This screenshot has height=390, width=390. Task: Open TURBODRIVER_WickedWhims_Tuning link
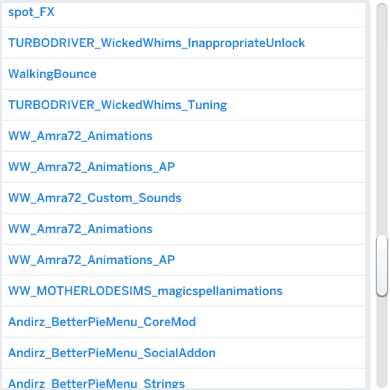click(117, 105)
